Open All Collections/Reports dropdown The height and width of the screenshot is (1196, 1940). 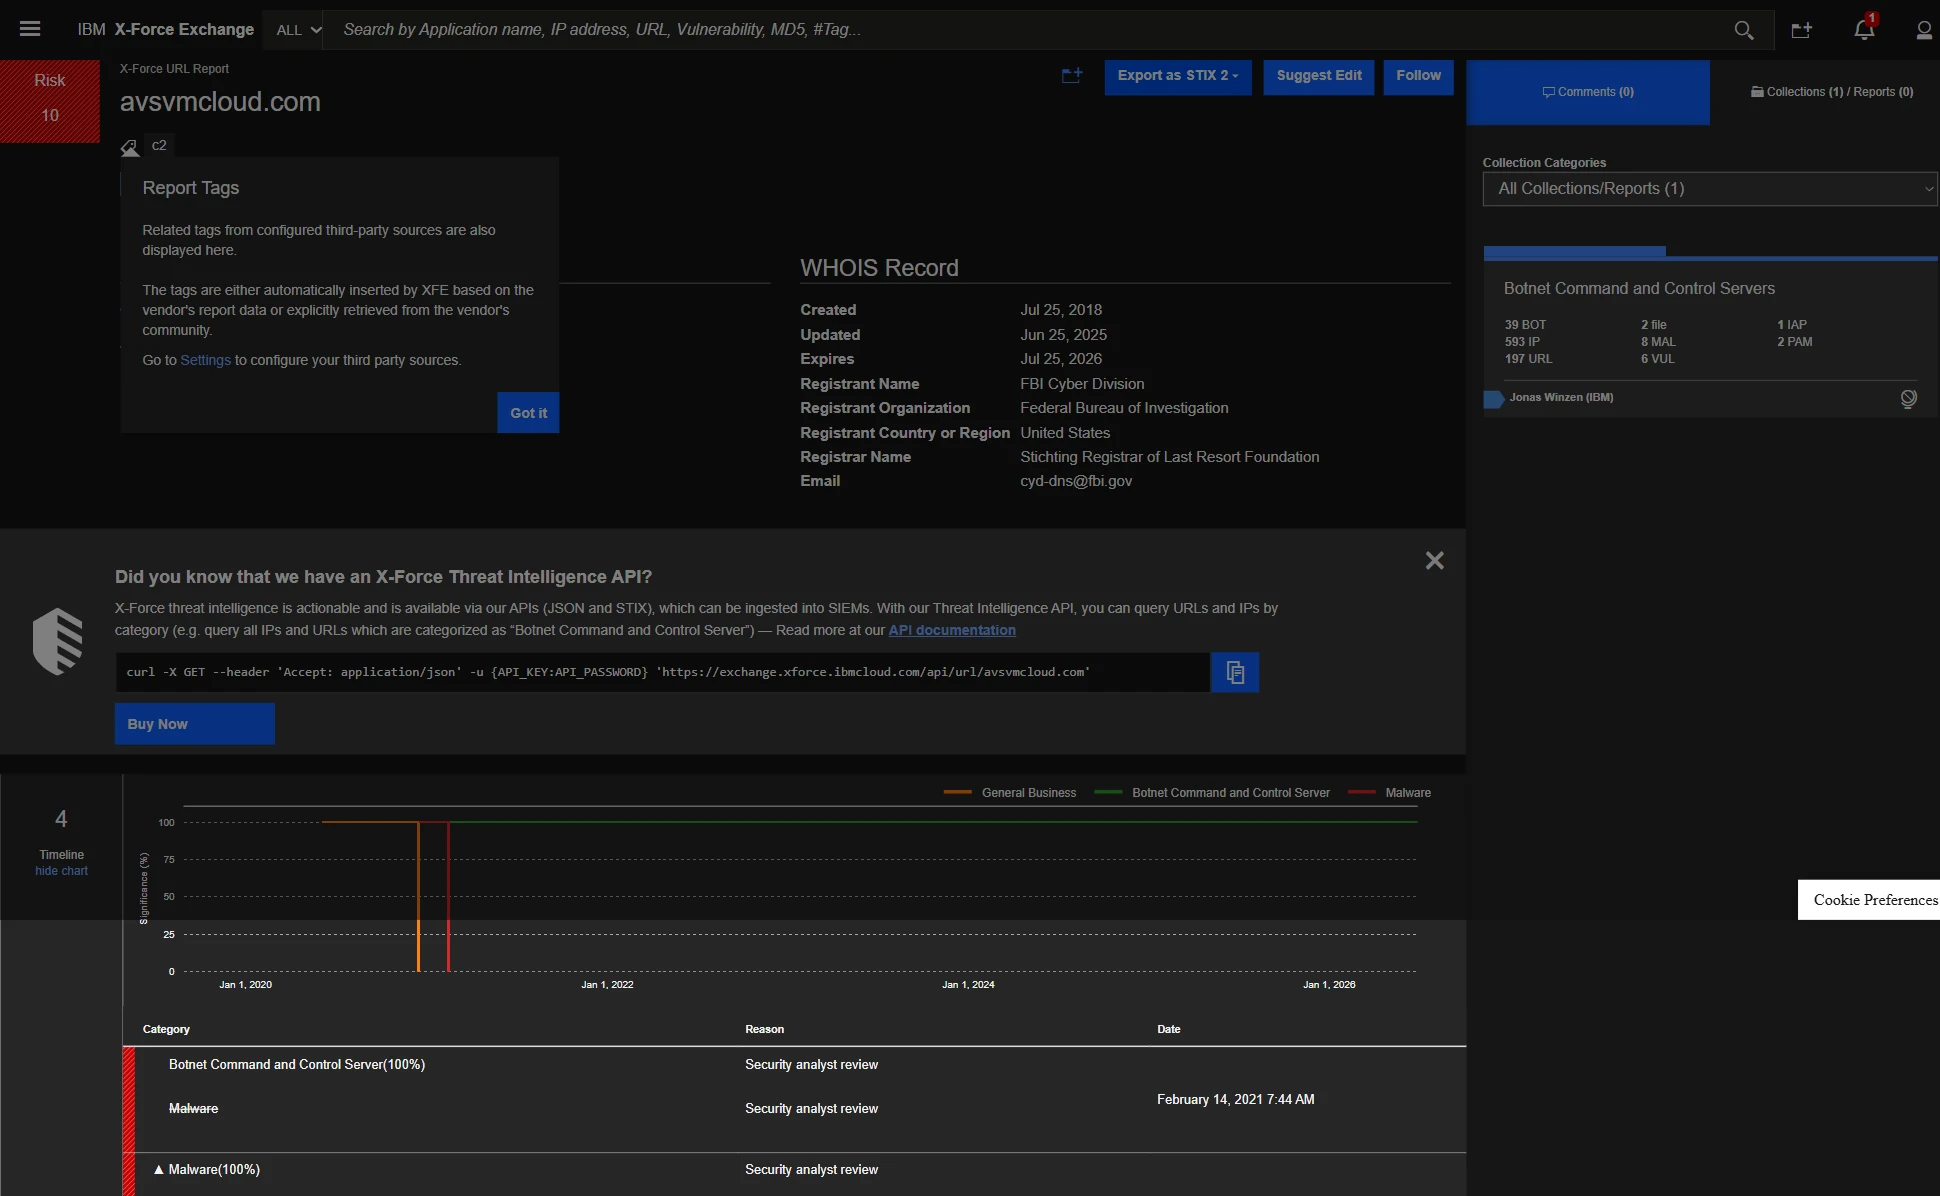[x=1710, y=189]
